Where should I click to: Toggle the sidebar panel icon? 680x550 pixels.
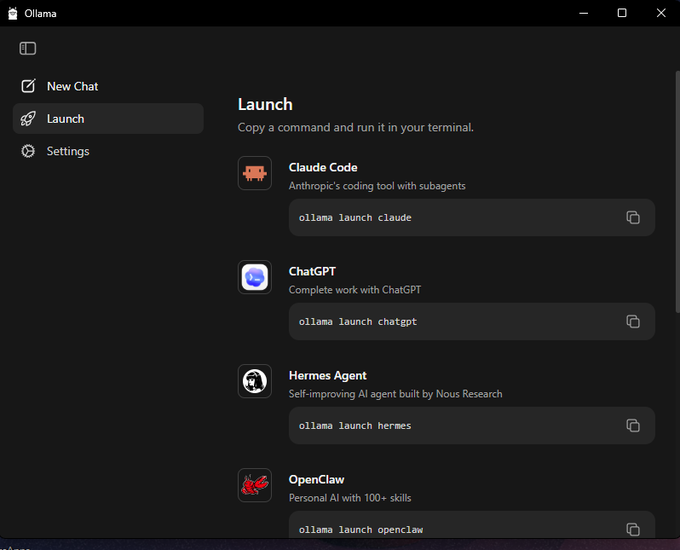(x=28, y=48)
